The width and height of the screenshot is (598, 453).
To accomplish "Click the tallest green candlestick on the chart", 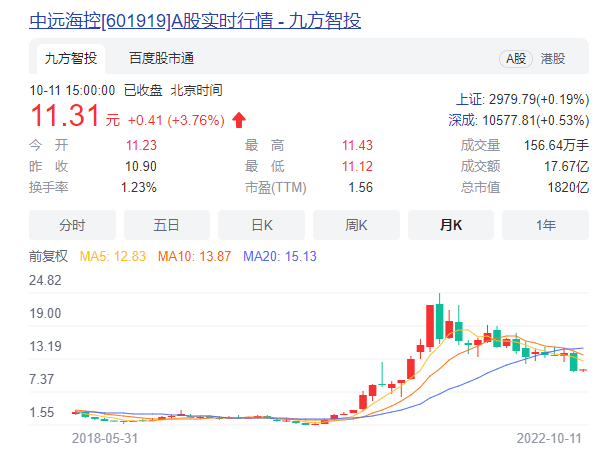I will click(439, 321).
